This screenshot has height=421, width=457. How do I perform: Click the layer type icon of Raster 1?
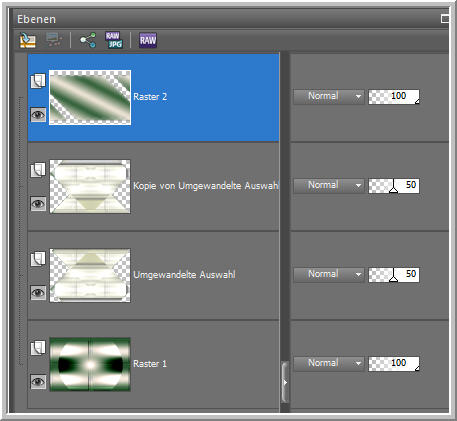pyautogui.click(x=38, y=348)
